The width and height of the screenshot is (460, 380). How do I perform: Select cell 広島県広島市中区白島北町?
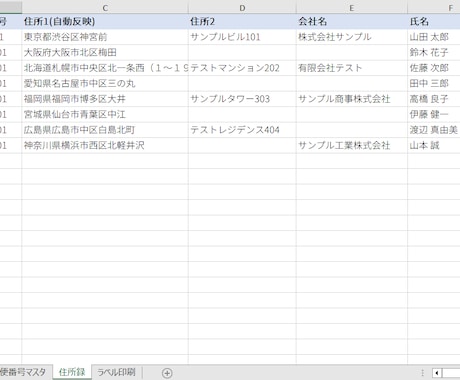(105, 130)
